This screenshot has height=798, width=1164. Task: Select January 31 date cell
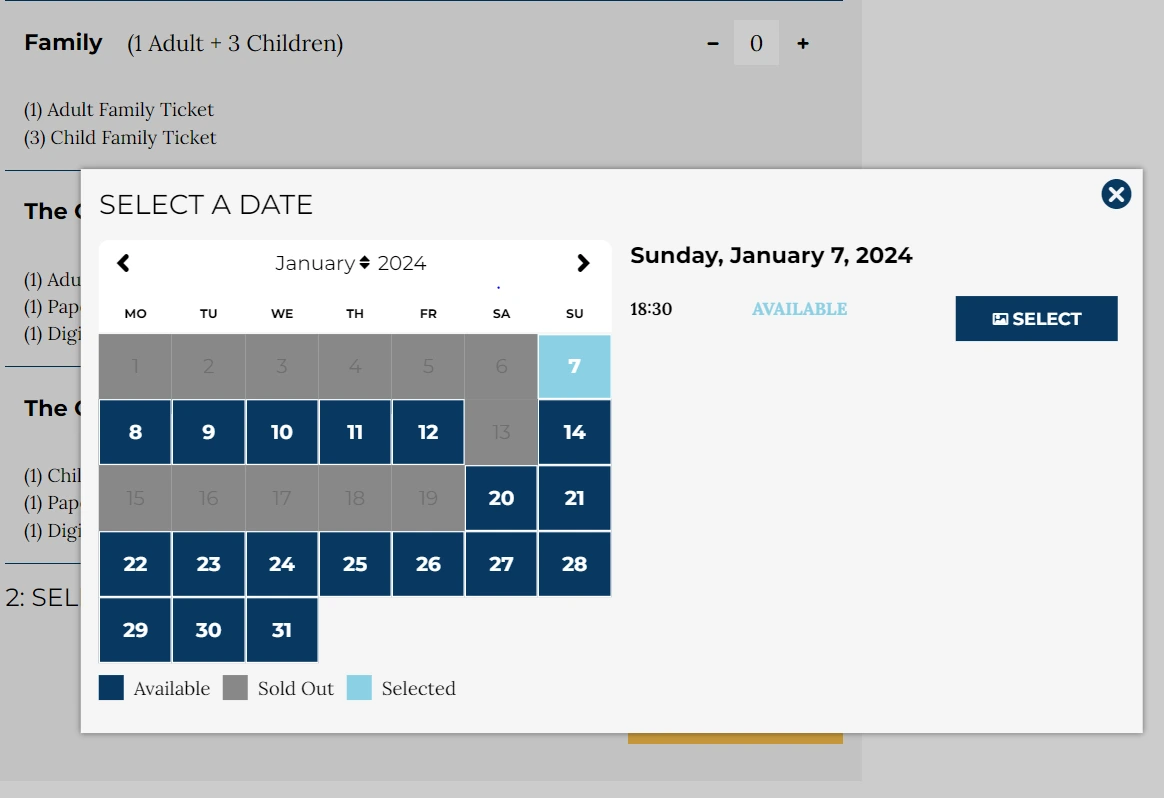tap(282, 630)
